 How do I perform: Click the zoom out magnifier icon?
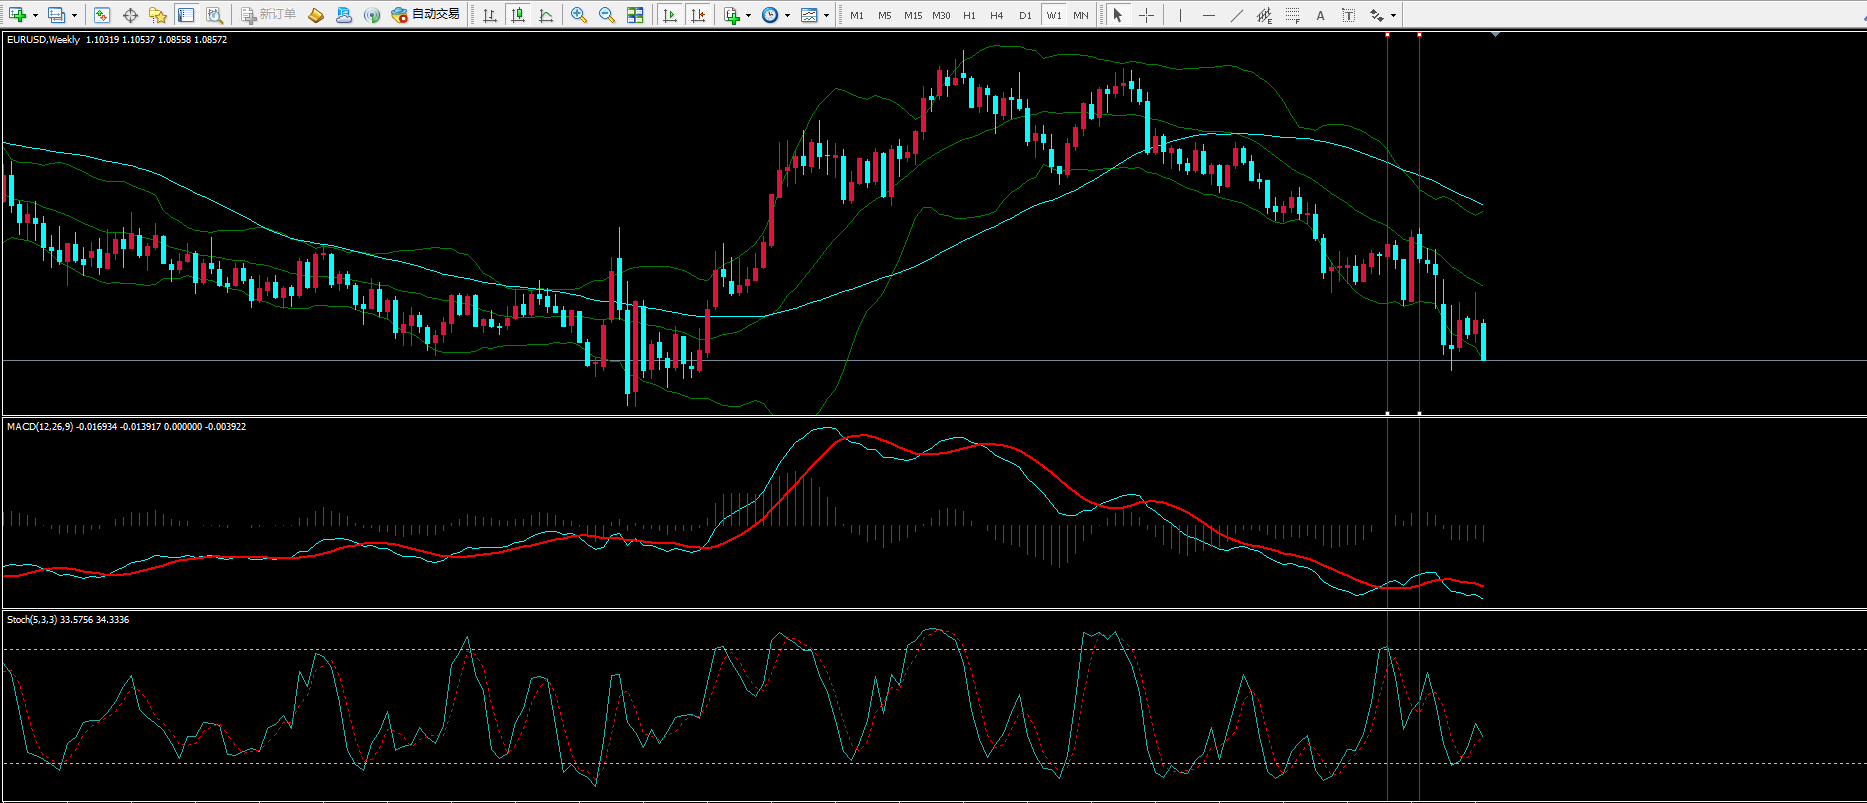coord(606,15)
